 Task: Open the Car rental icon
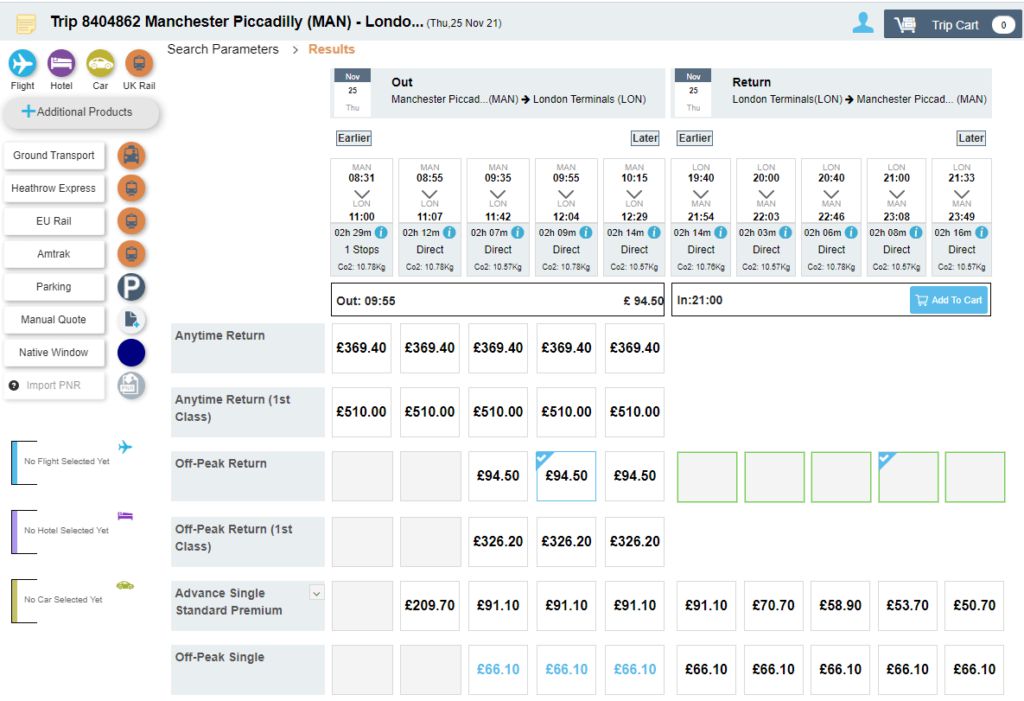100,64
